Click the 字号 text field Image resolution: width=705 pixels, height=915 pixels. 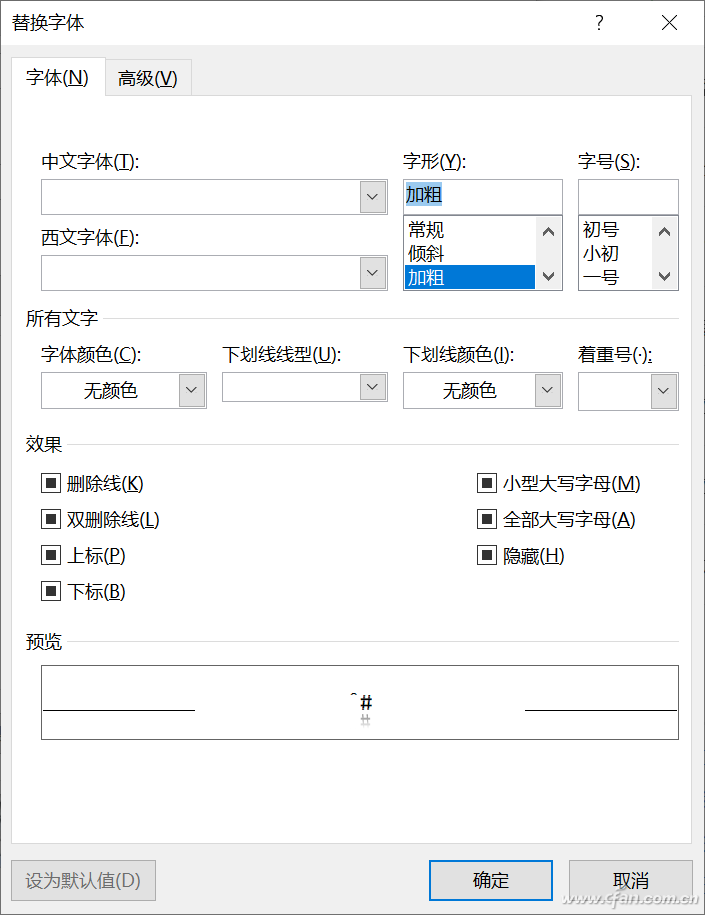click(629, 197)
